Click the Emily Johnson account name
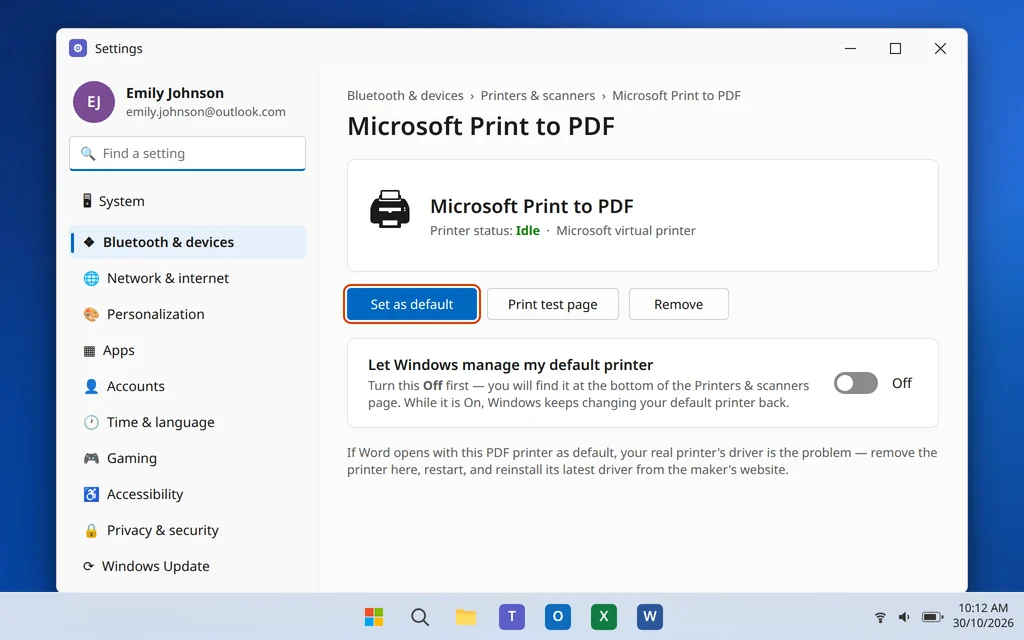This screenshot has height=640, width=1024. click(x=175, y=93)
